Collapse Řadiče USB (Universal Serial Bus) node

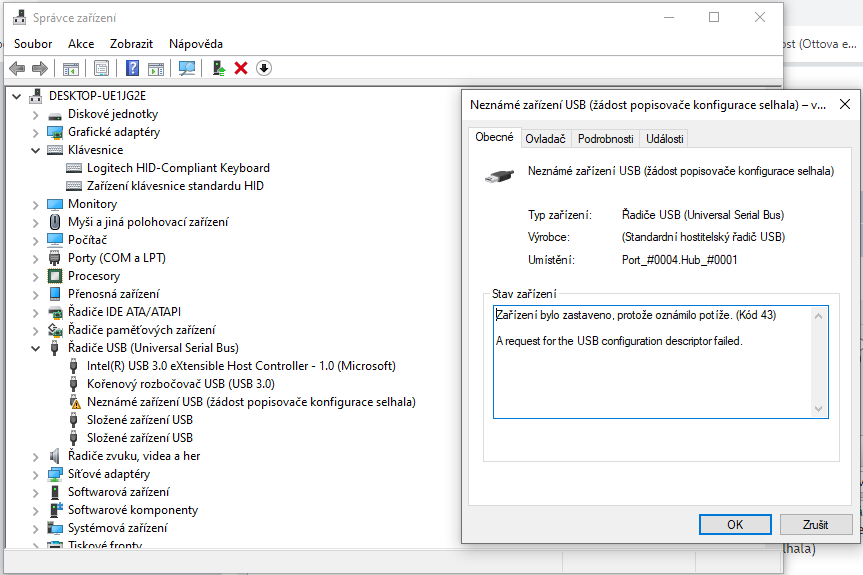37,348
